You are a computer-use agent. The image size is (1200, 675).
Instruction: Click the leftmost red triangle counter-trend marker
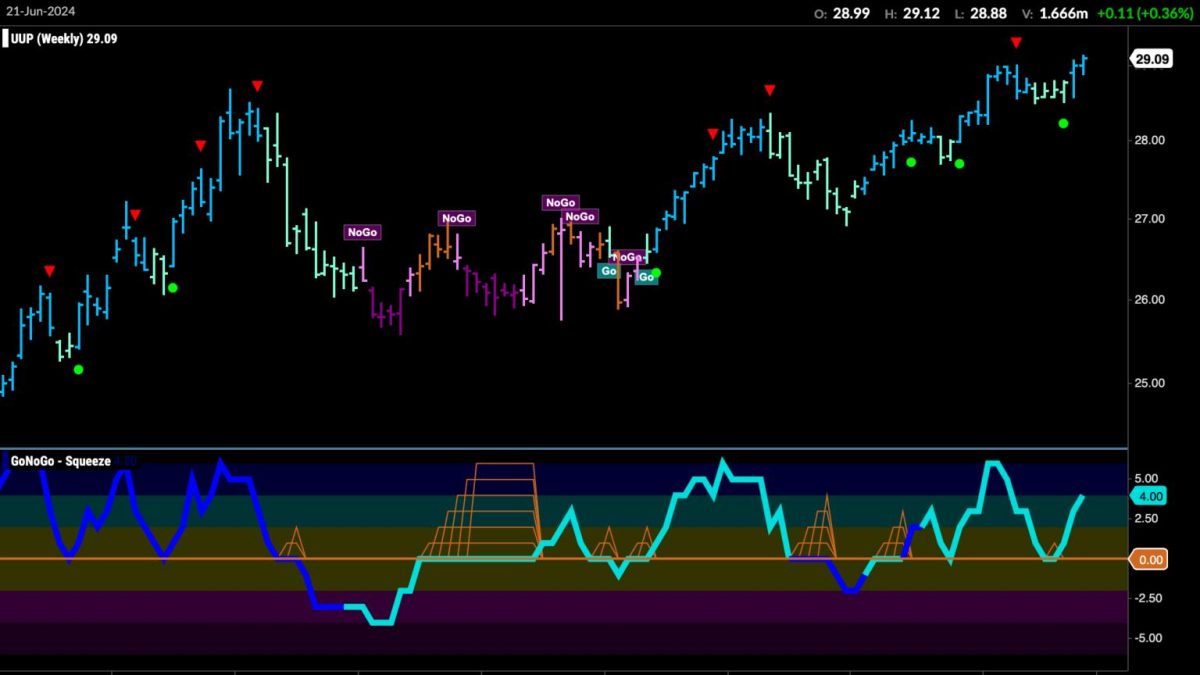49,271
